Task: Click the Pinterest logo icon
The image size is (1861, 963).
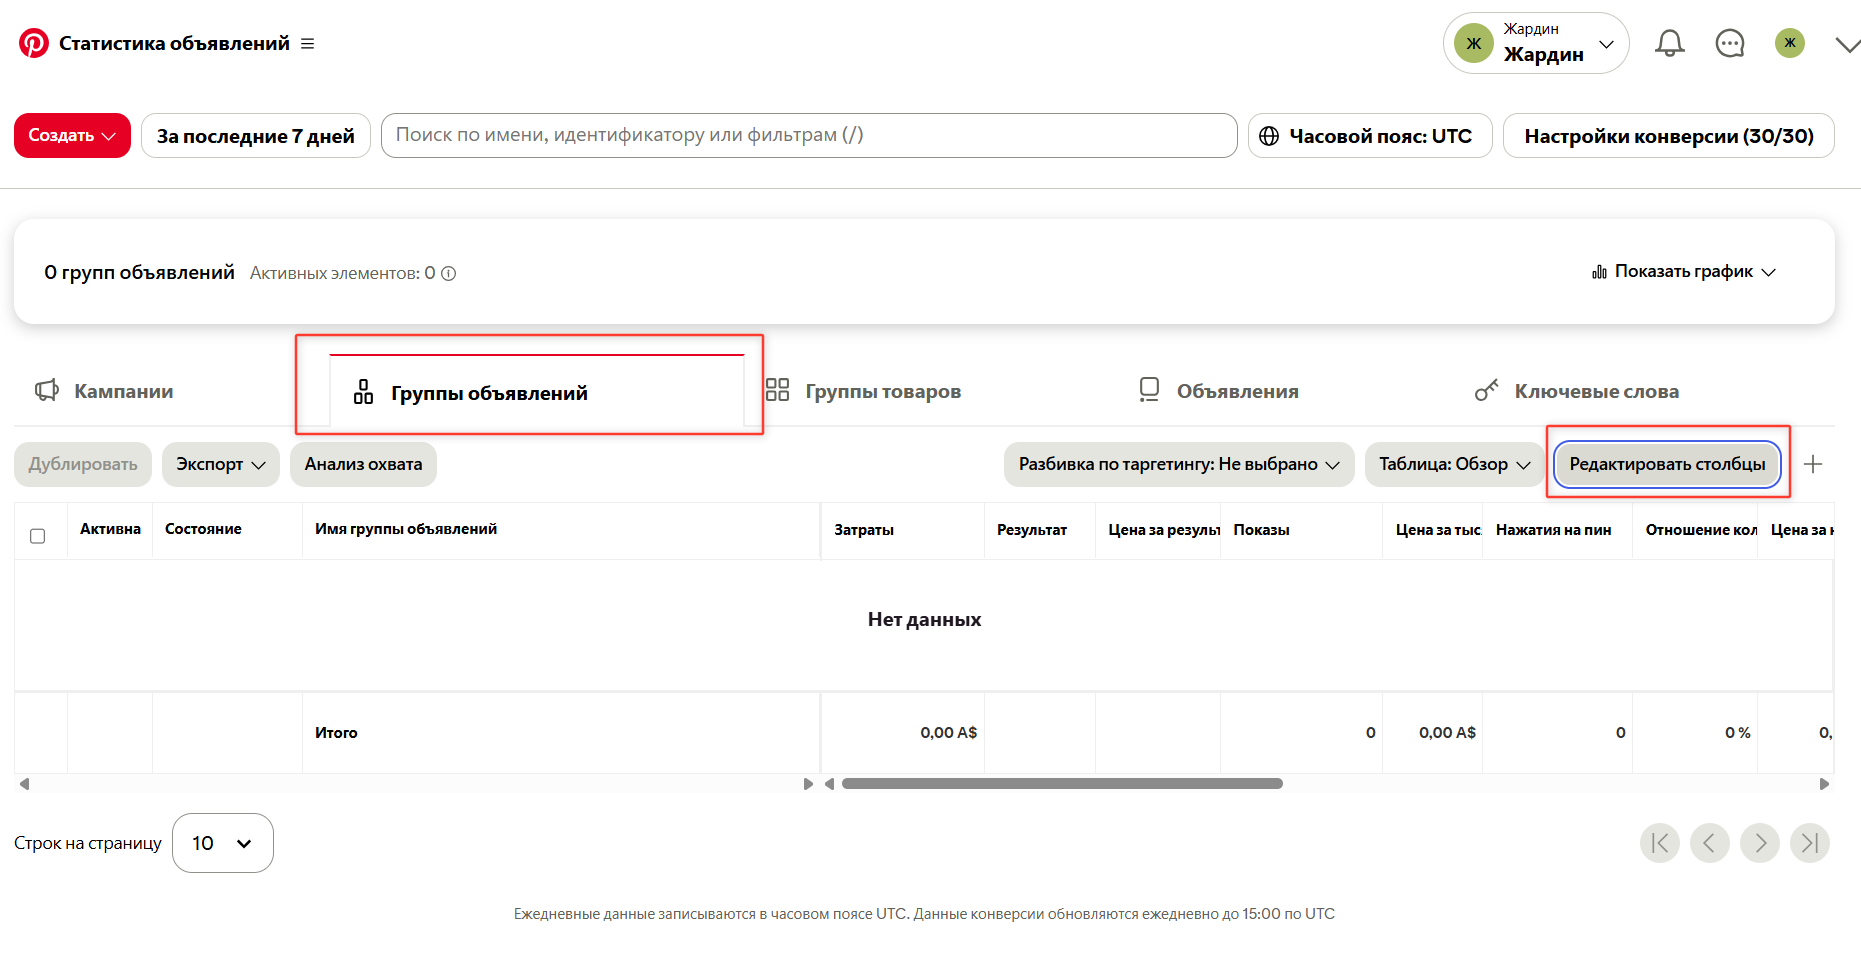Action: [34, 43]
